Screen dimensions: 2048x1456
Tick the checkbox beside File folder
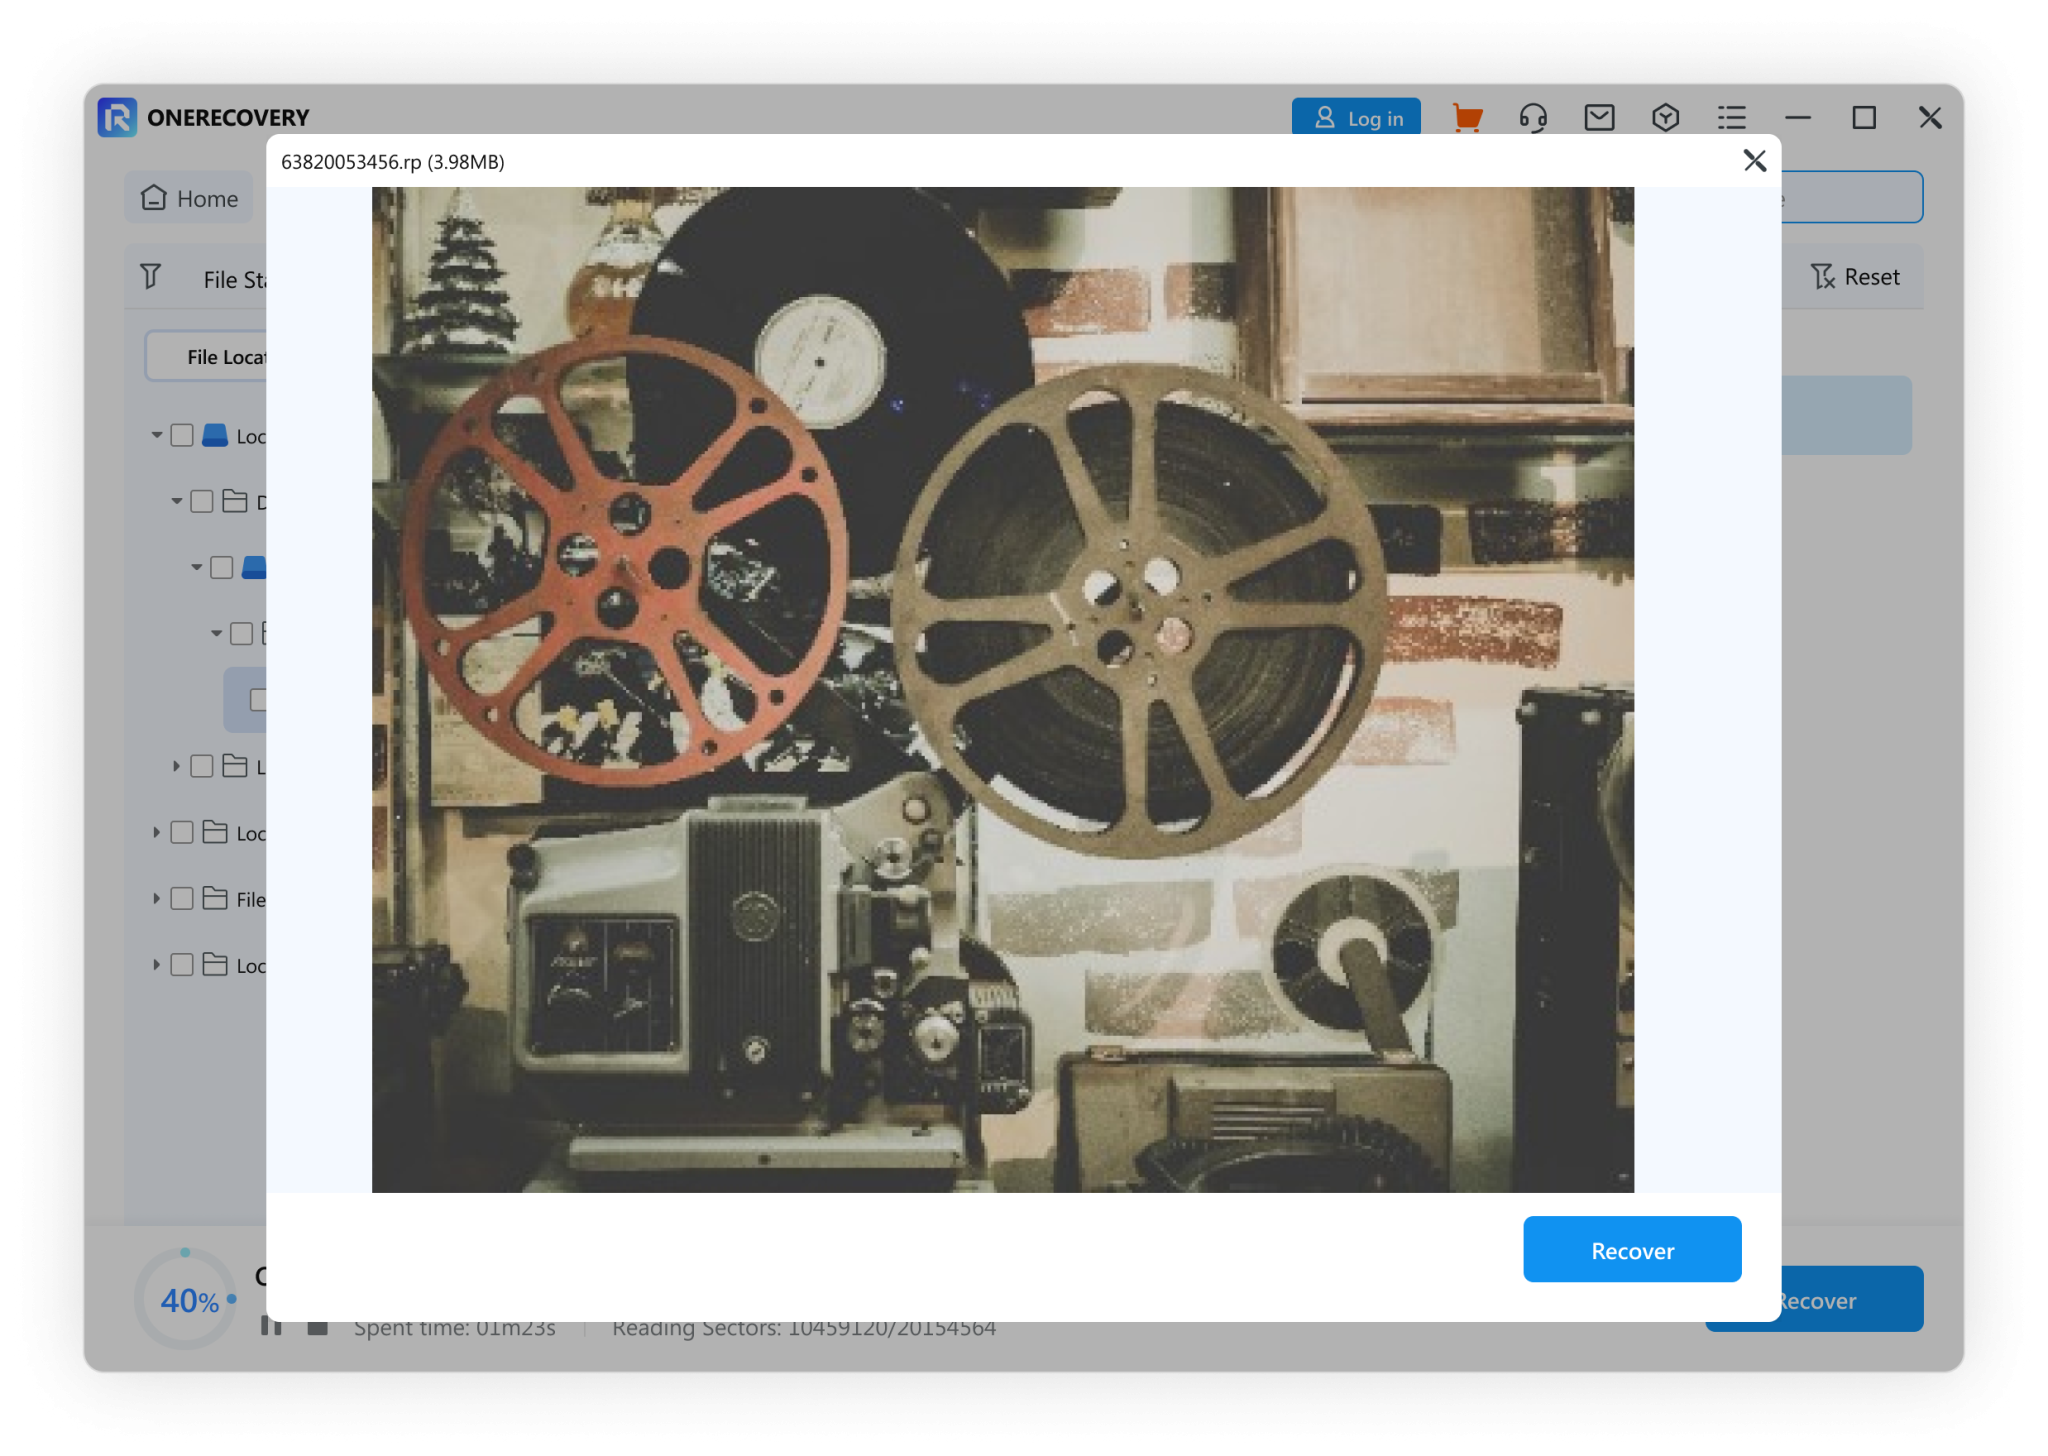pyautogui.click(x=182, y=899)
